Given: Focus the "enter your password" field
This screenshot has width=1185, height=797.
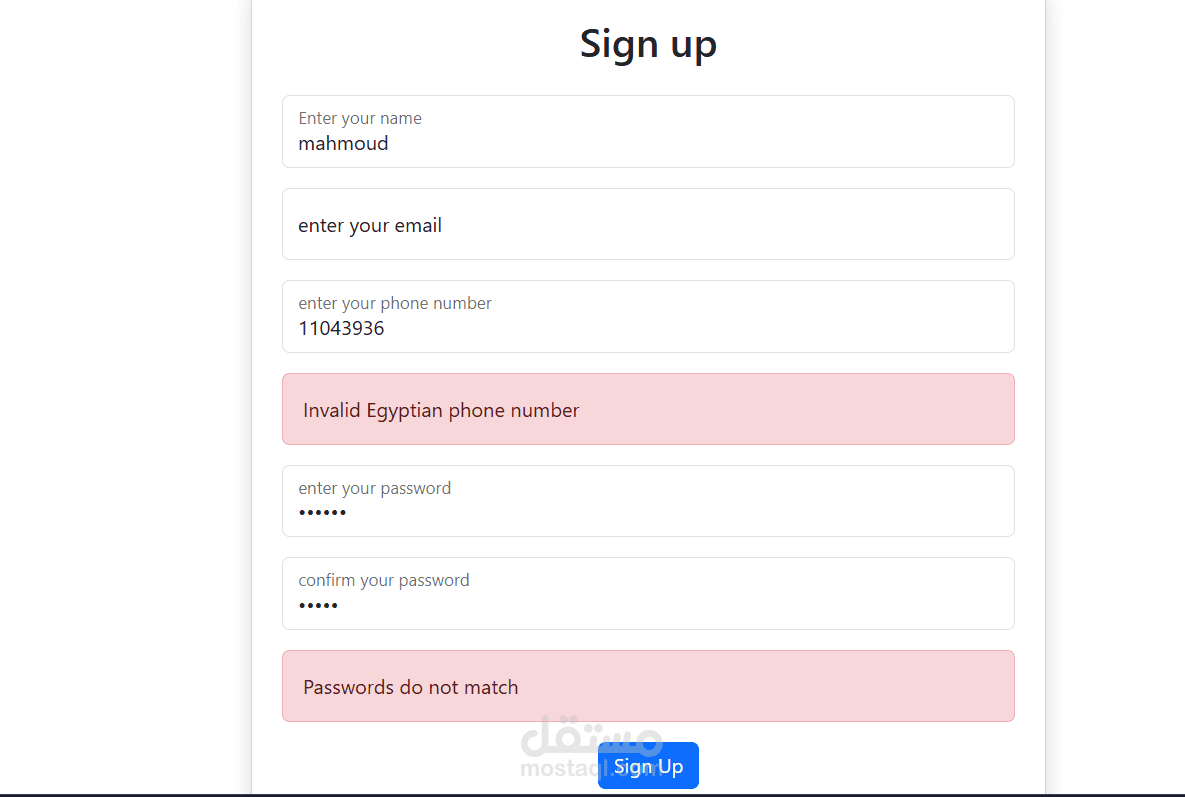Looking at the screenshot, I should [x=648, y=501].
